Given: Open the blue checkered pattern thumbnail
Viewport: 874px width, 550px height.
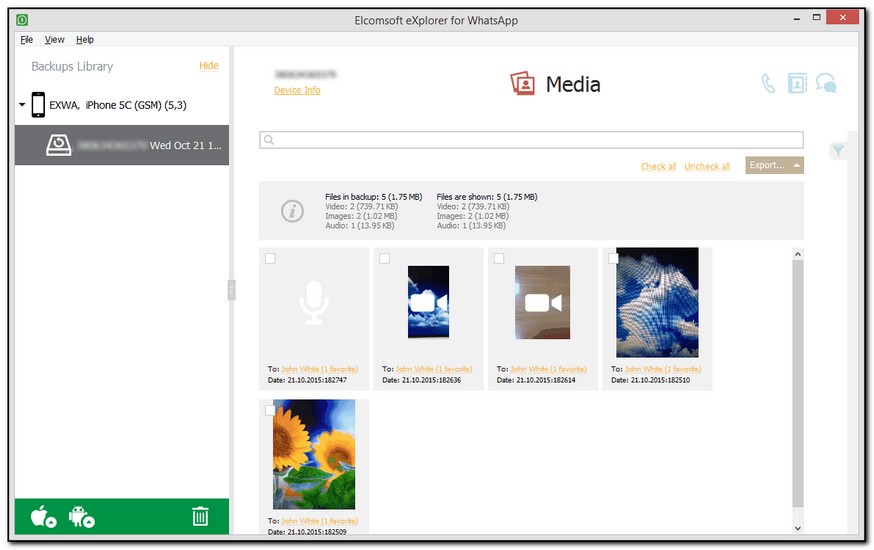Looking at the screenshot, I should pos(656,303).
